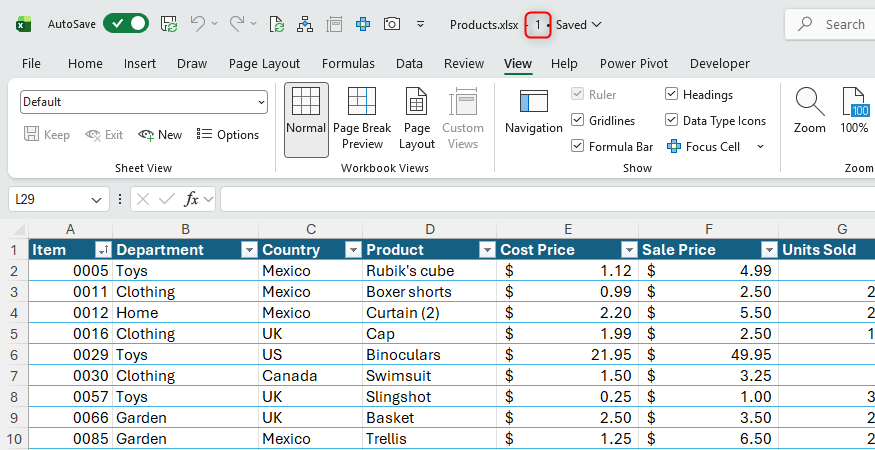Click in the Search box
Screen dimensions: 875x450
pyautogui.click(x=830, y=24)
